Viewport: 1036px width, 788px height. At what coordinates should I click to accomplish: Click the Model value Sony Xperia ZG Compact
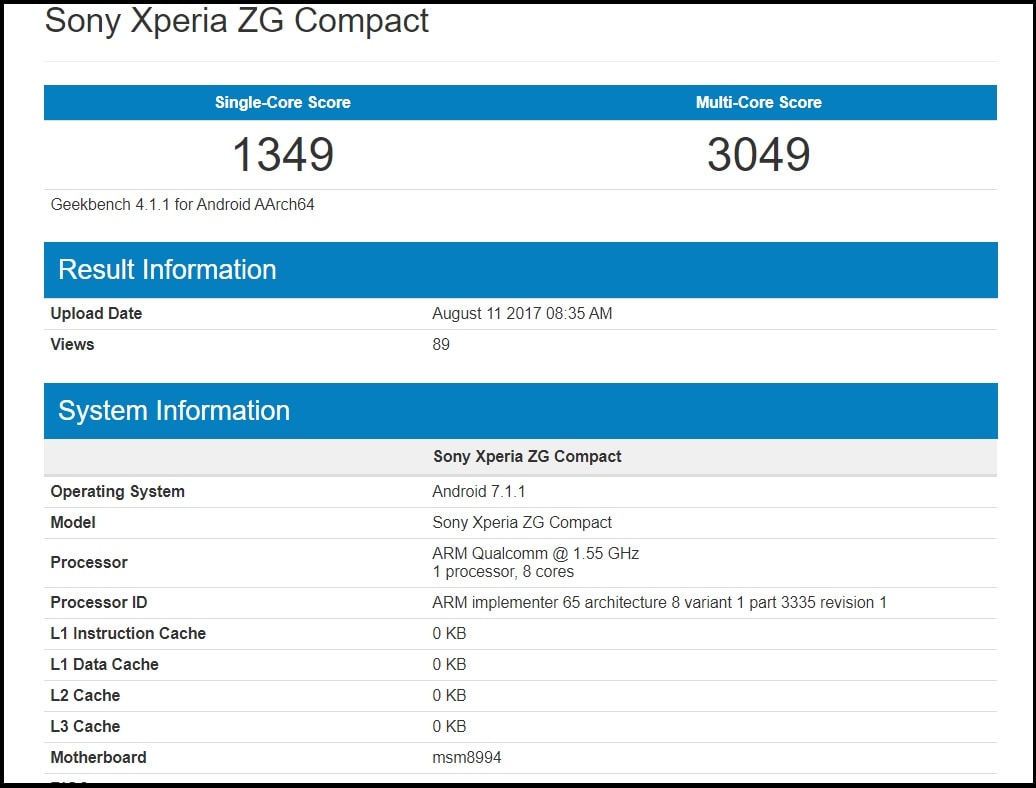522,522
